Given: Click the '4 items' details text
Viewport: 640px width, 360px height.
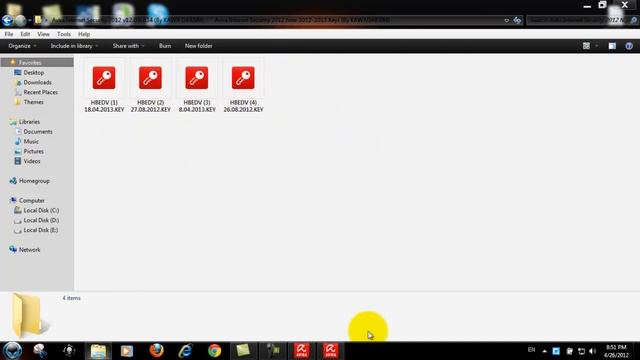Looking at the screenshot, I should coord(71,298).
